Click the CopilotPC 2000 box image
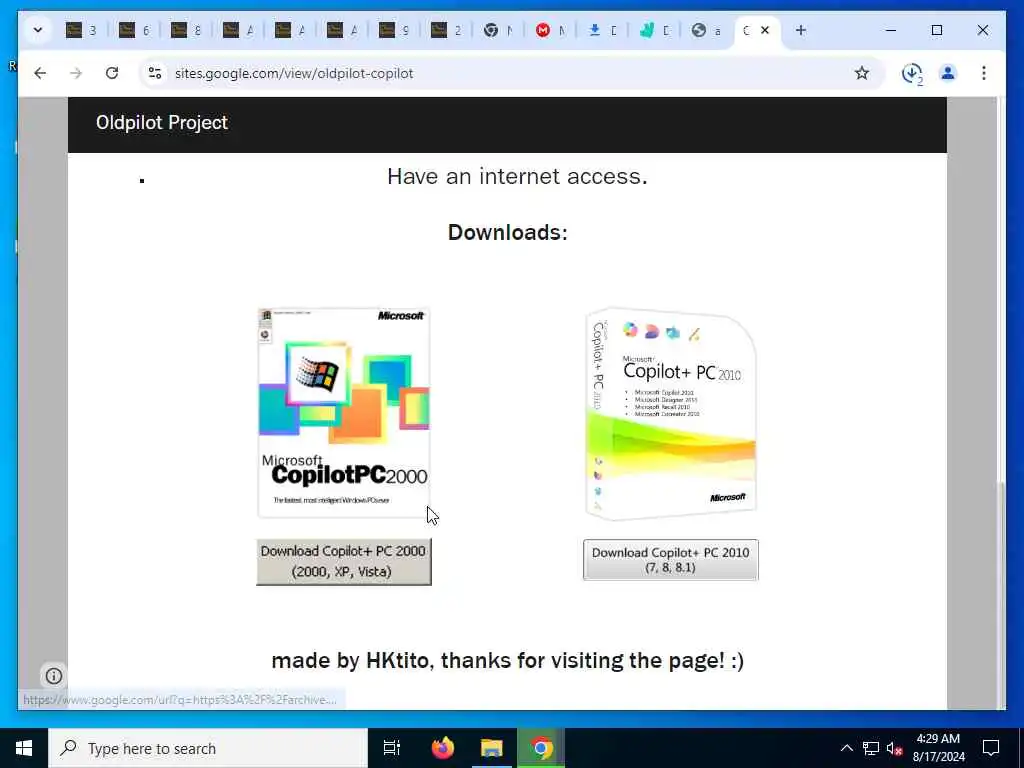This screenshot has height=768, width=1024. click(344, 413)
